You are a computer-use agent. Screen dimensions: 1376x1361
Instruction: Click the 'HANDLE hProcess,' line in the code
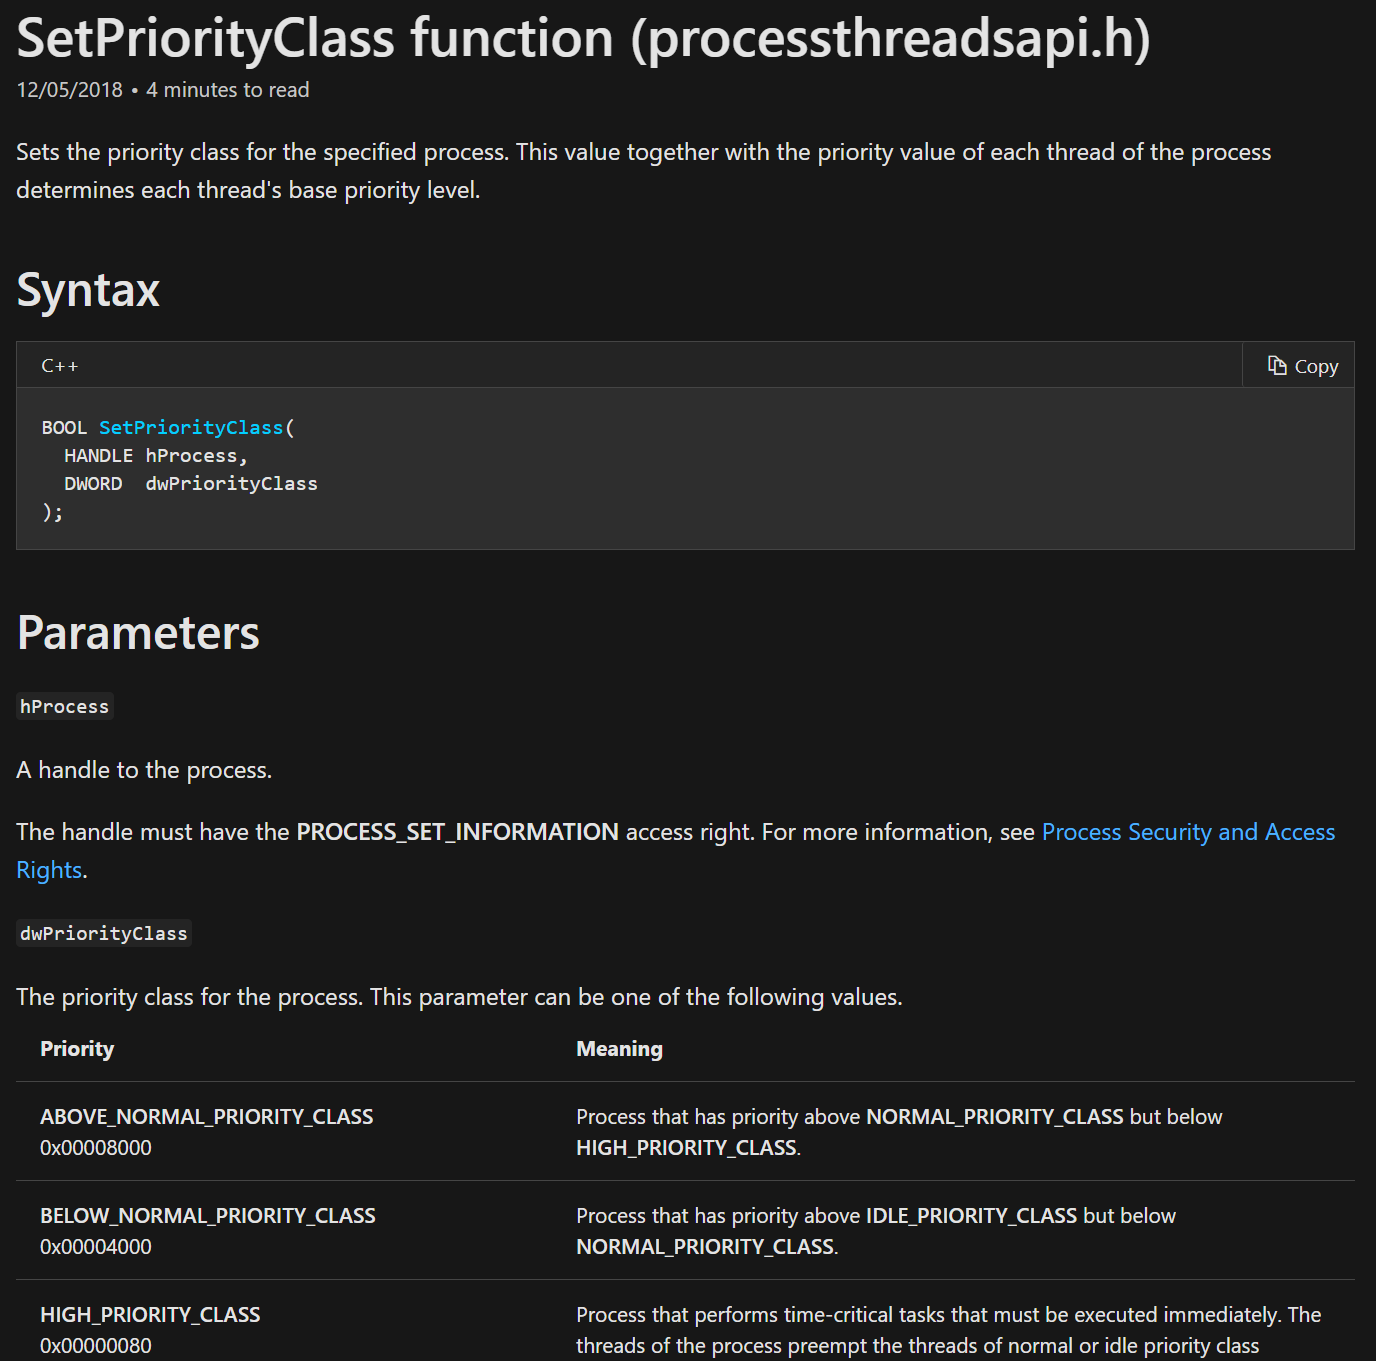(x=155, y=455)
